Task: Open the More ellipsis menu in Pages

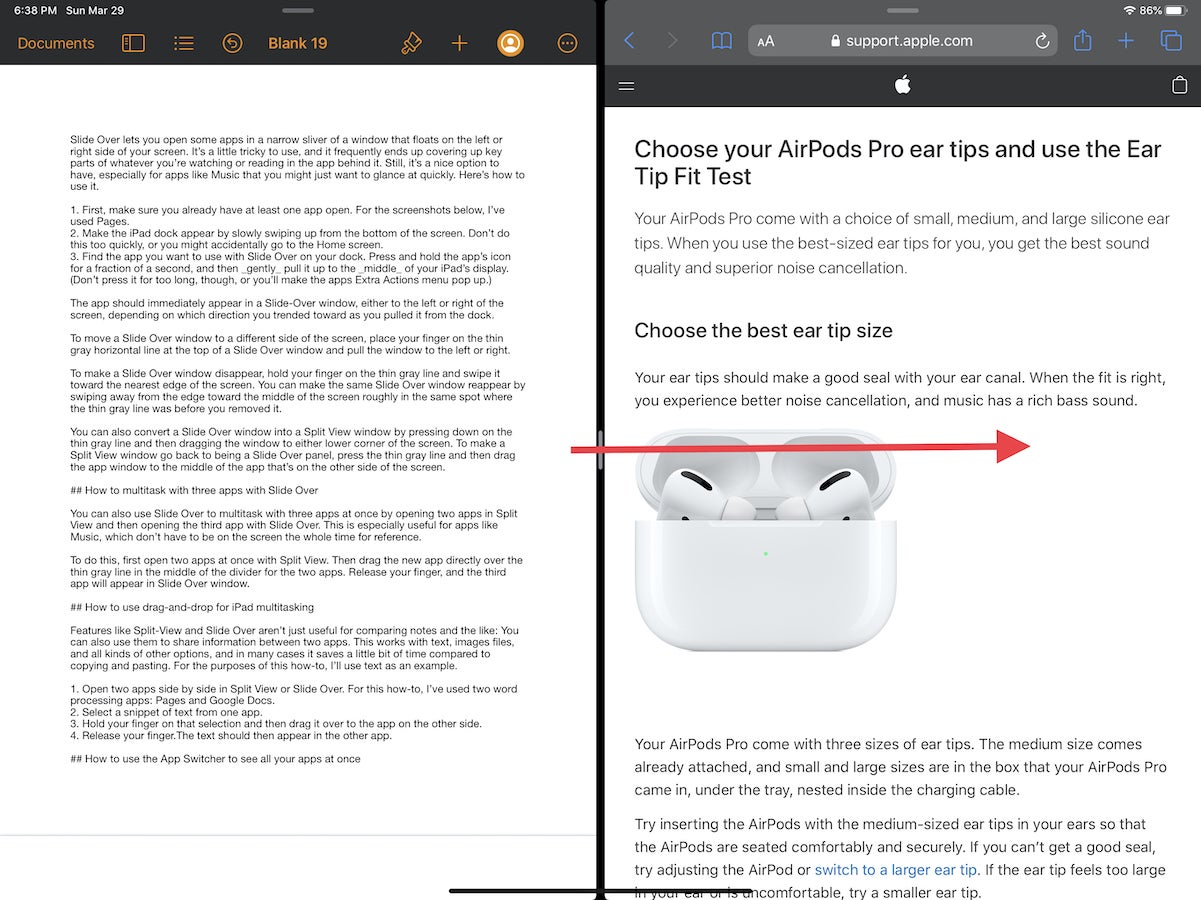Action: [x=567, y=43]
